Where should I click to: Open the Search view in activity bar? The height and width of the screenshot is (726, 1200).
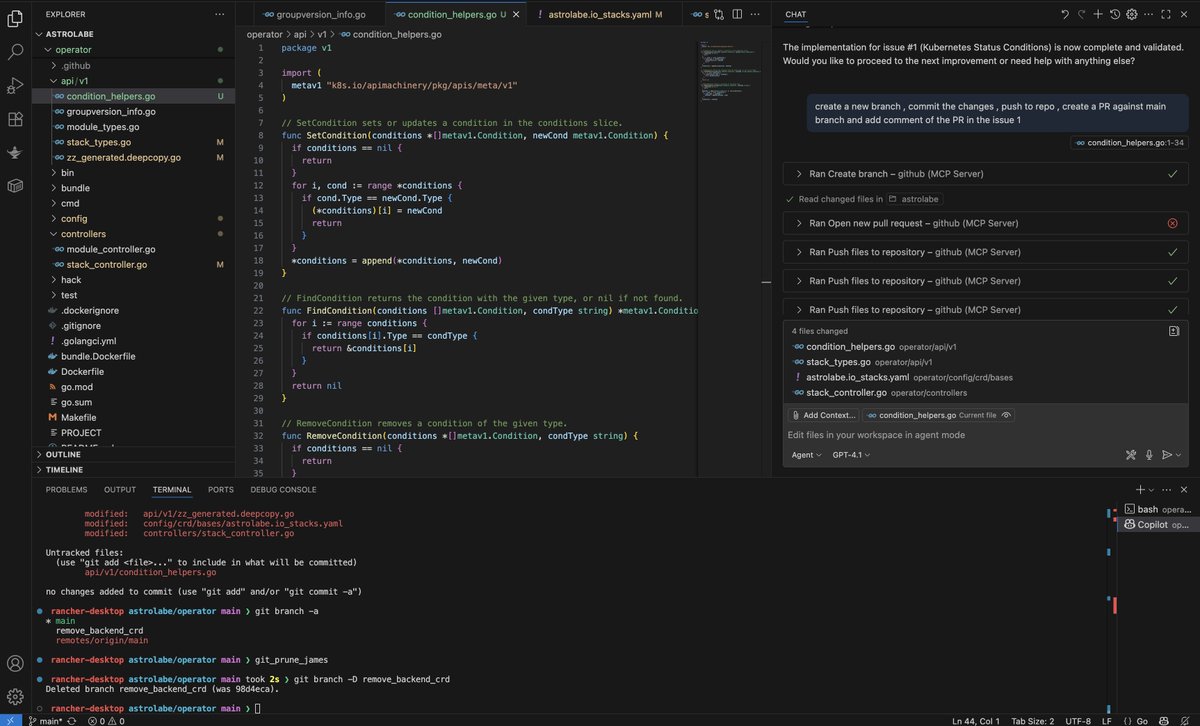point(15,51)
